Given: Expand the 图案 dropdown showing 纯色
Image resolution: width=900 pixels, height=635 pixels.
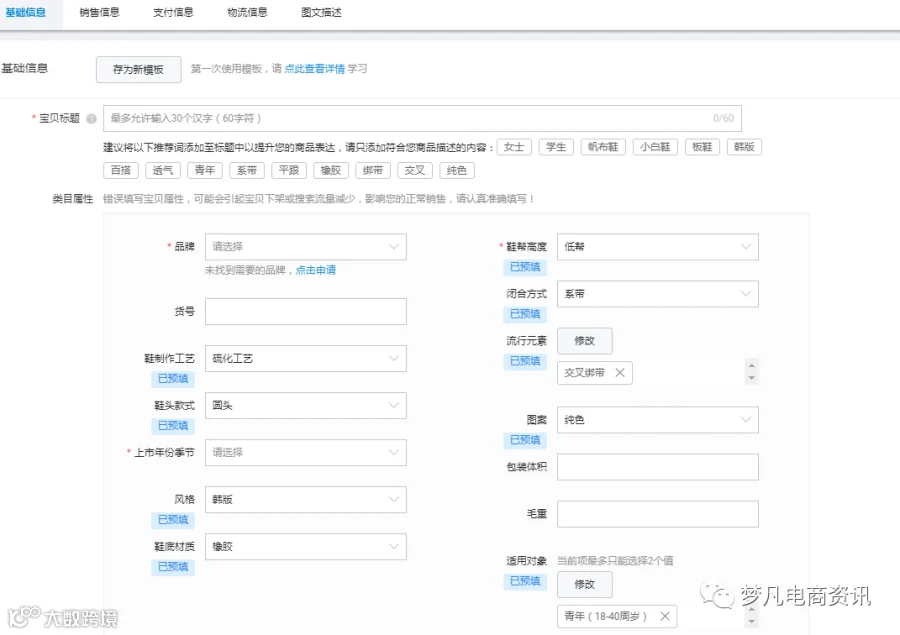Looking at the screenshot, I should click(658, 420).
